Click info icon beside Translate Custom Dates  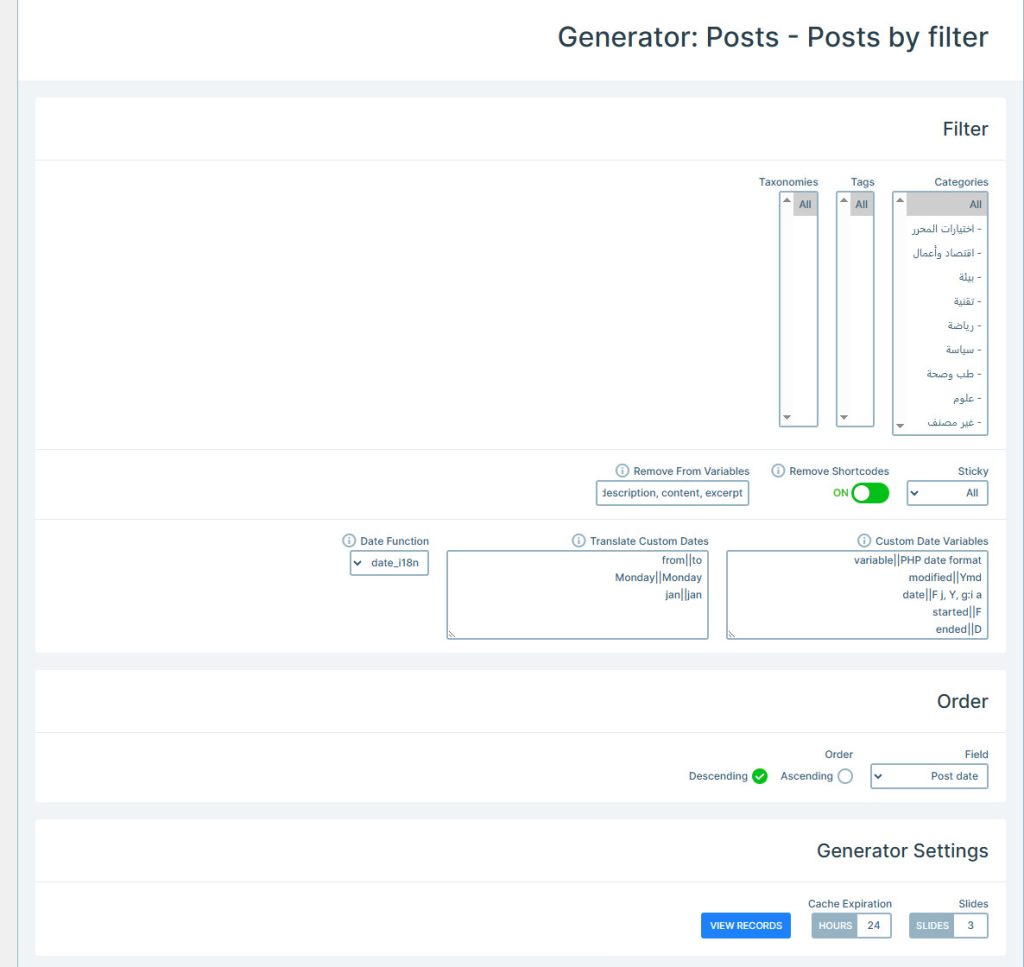579,541
